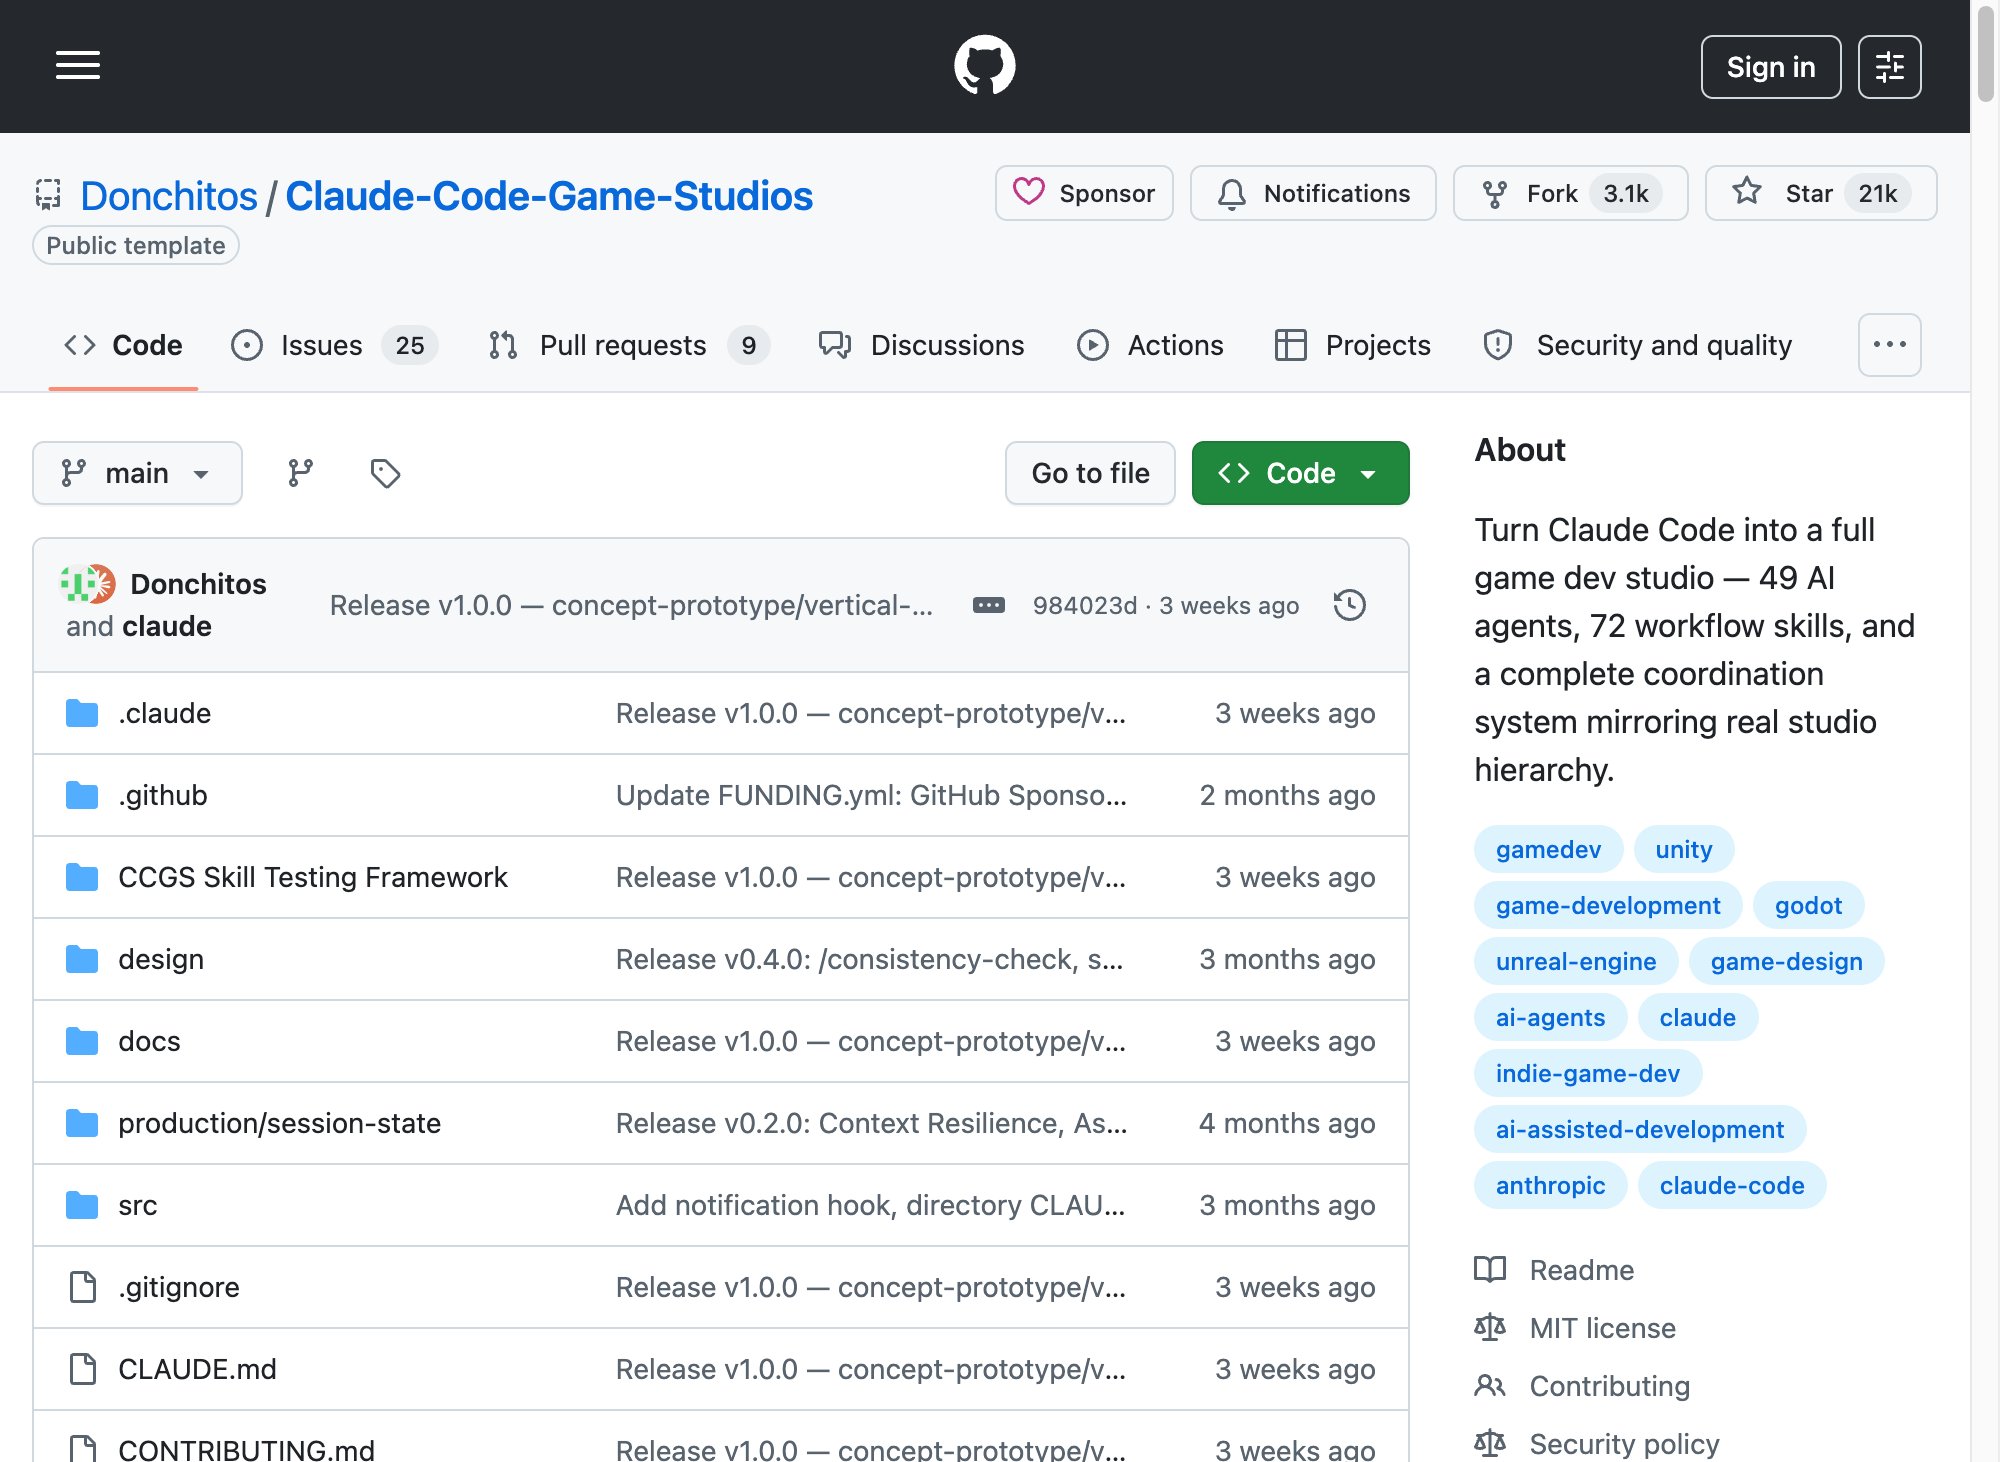Open commit history clock icon

(1349, 605)
